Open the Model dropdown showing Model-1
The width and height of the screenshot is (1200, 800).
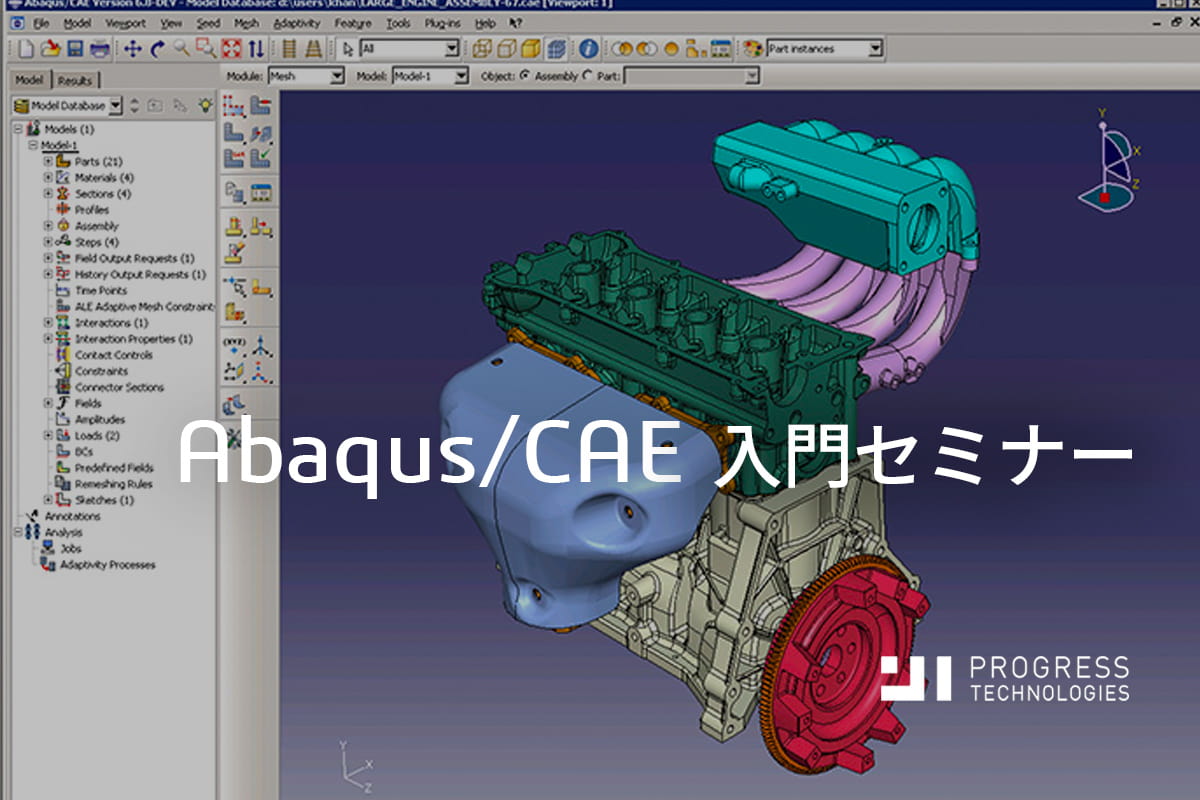[430, 76]
